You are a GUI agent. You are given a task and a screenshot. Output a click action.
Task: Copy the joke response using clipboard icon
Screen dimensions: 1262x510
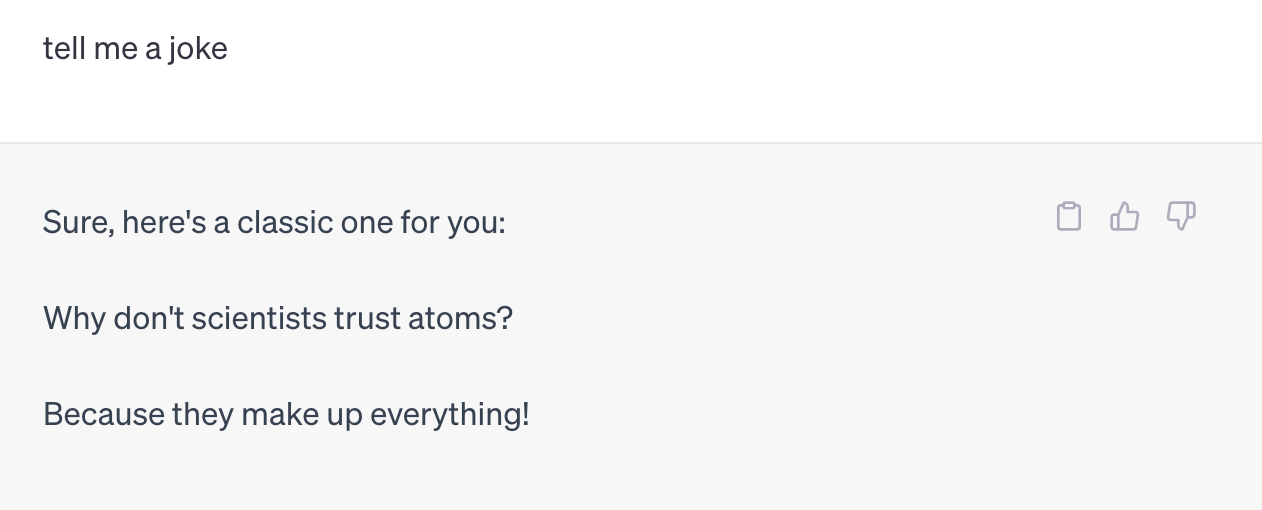click(1069, 216)
